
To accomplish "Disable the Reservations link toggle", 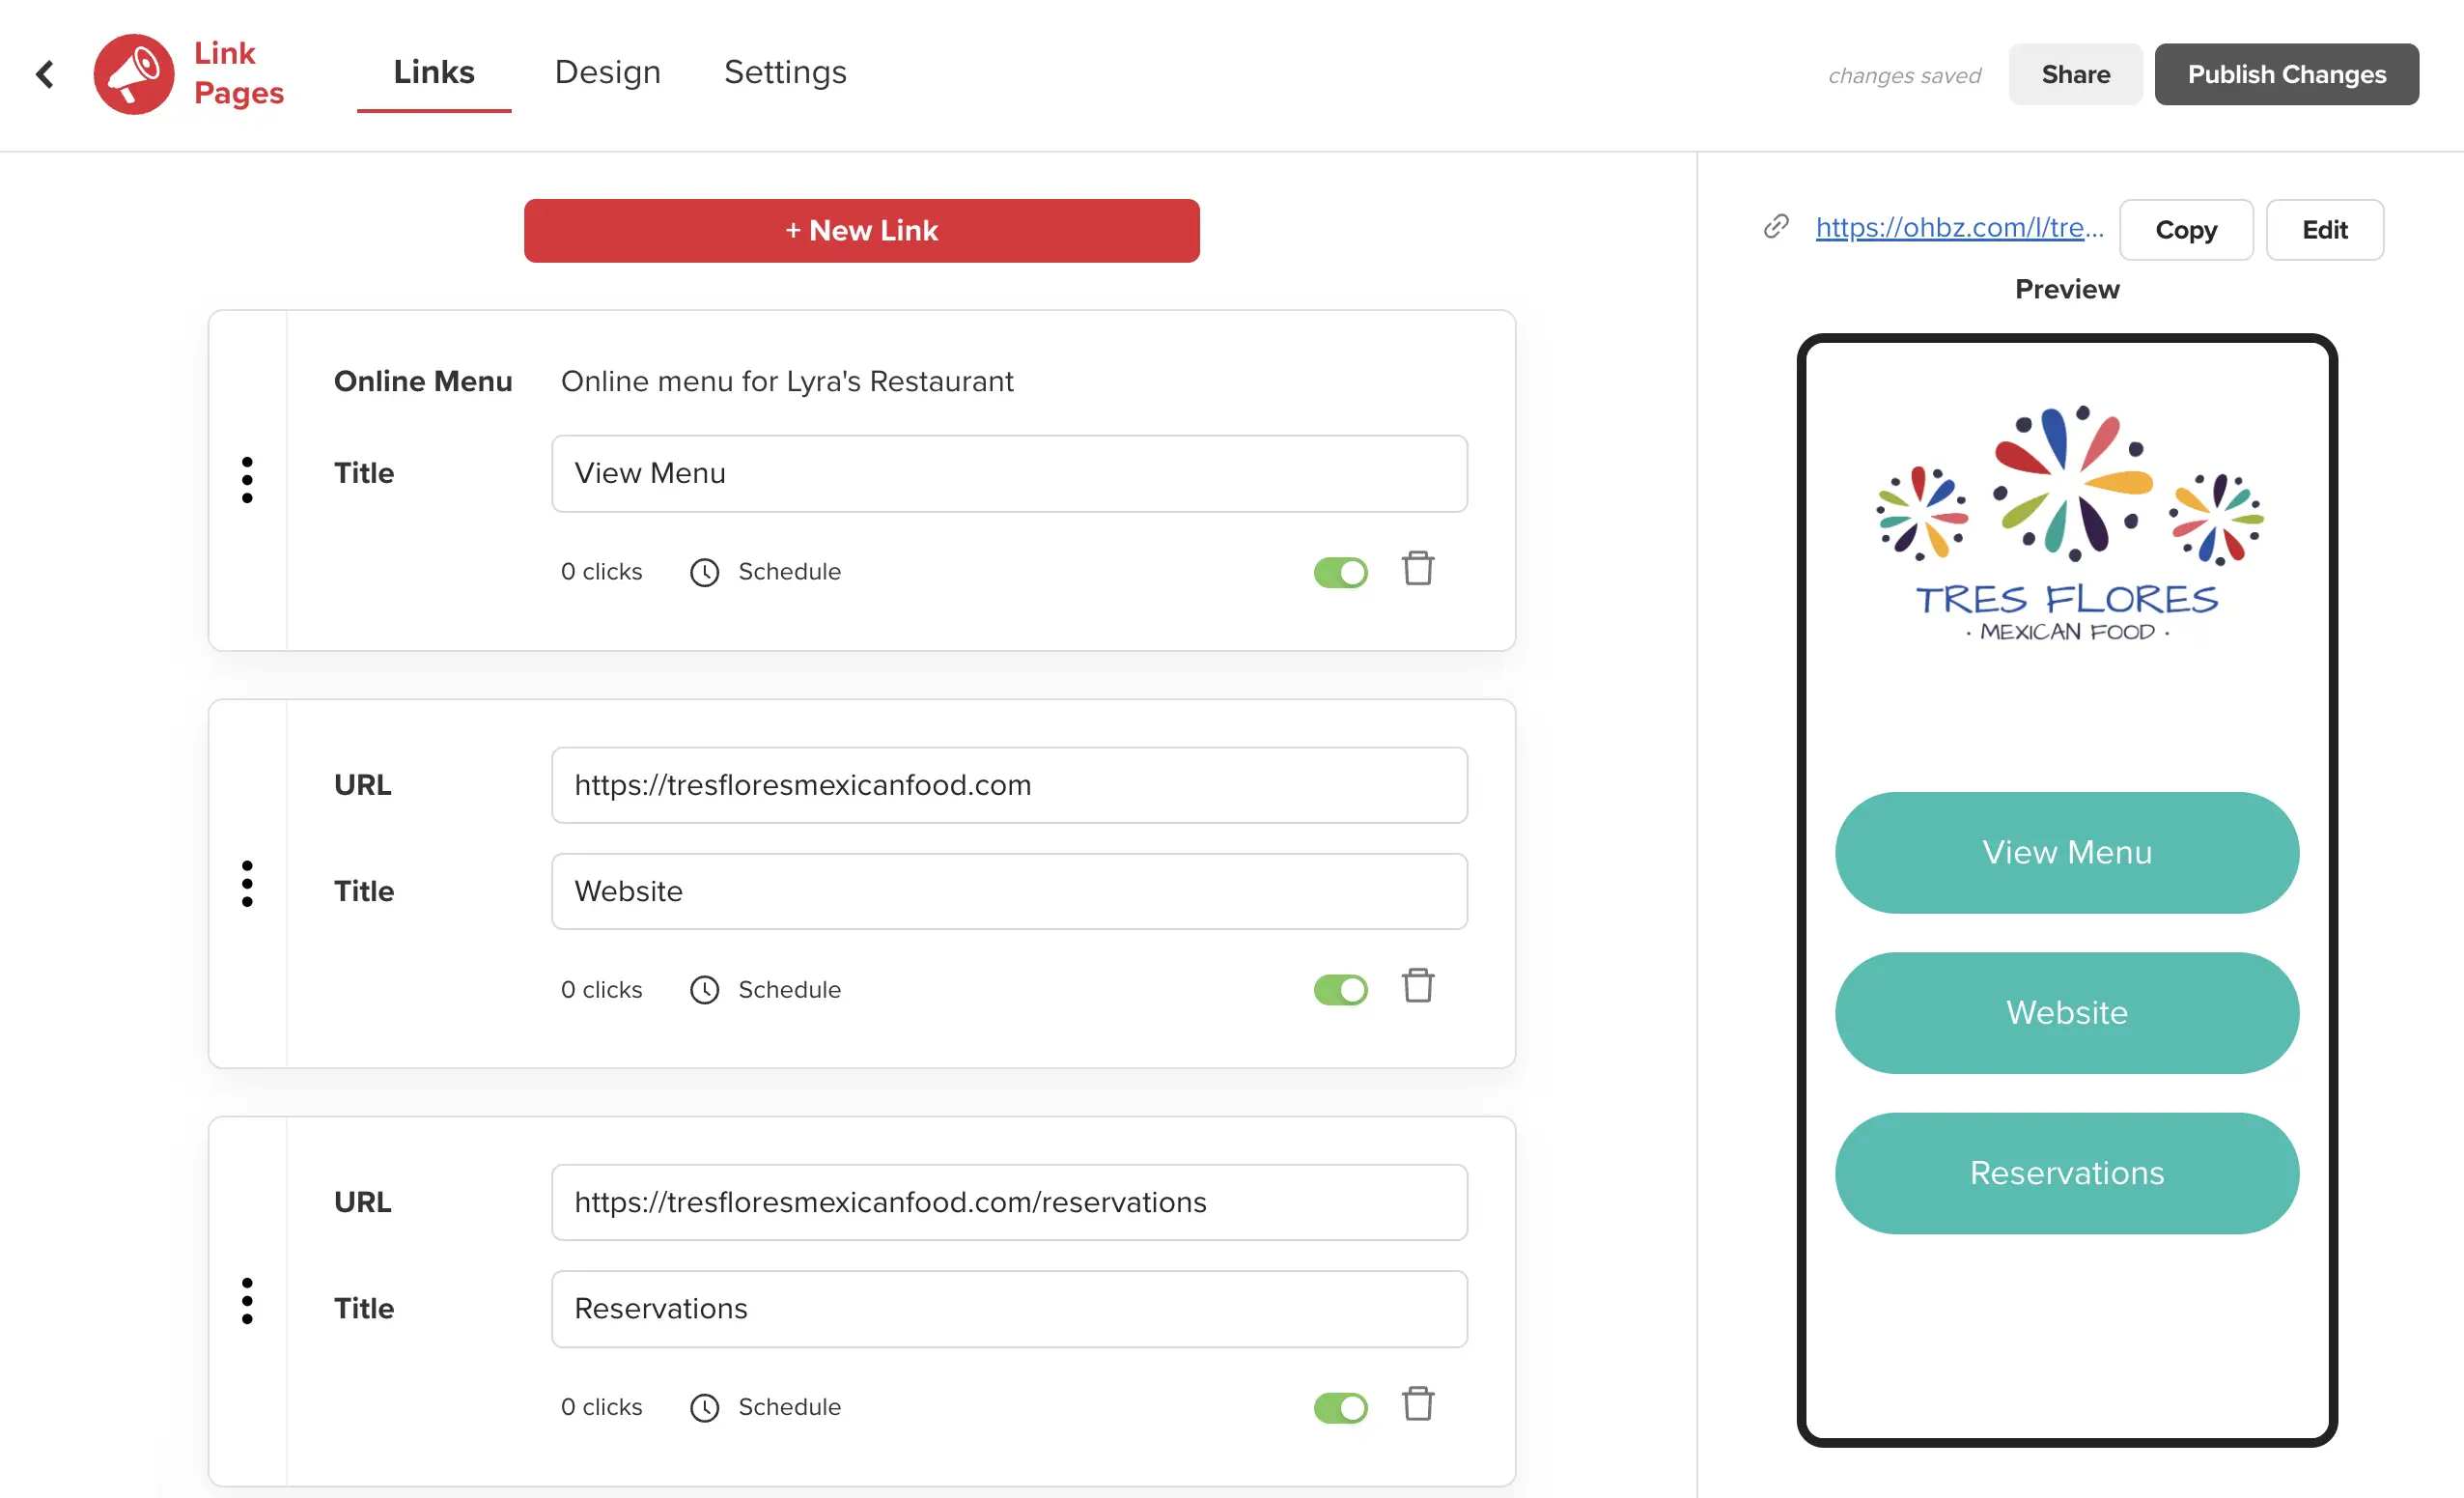I will point(1340,1407).
